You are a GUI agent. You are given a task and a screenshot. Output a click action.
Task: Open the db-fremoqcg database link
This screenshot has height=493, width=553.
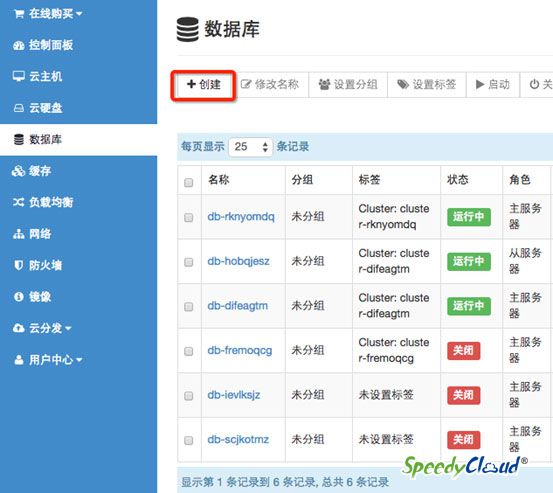pos(240,351)
